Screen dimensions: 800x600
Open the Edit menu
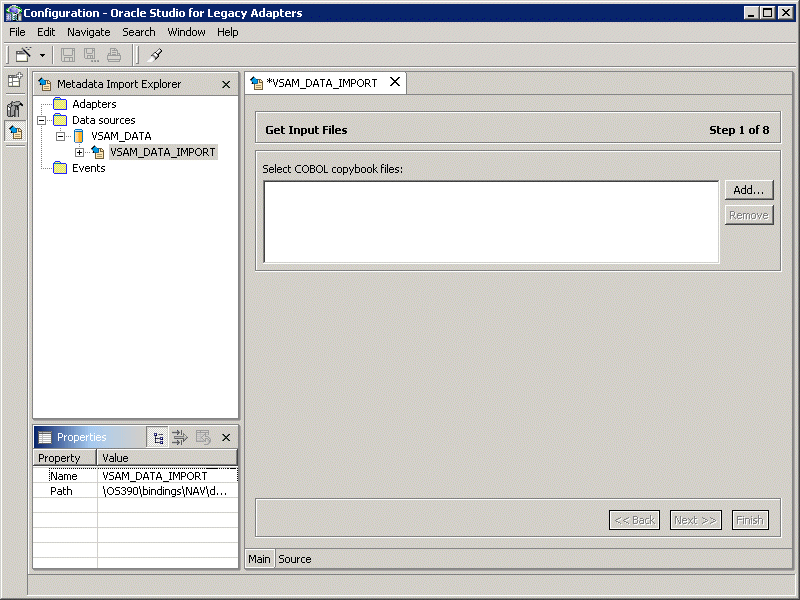[46, 32]
